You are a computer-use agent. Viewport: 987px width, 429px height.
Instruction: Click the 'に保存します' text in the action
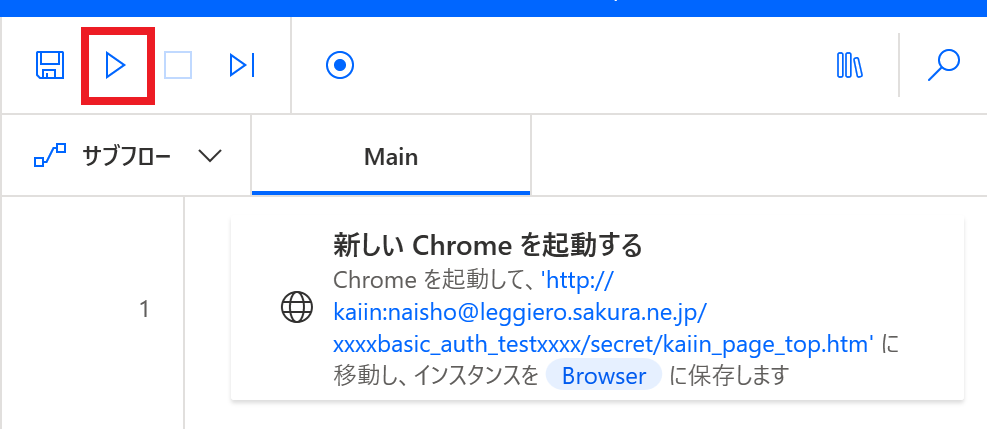(729, 376)
